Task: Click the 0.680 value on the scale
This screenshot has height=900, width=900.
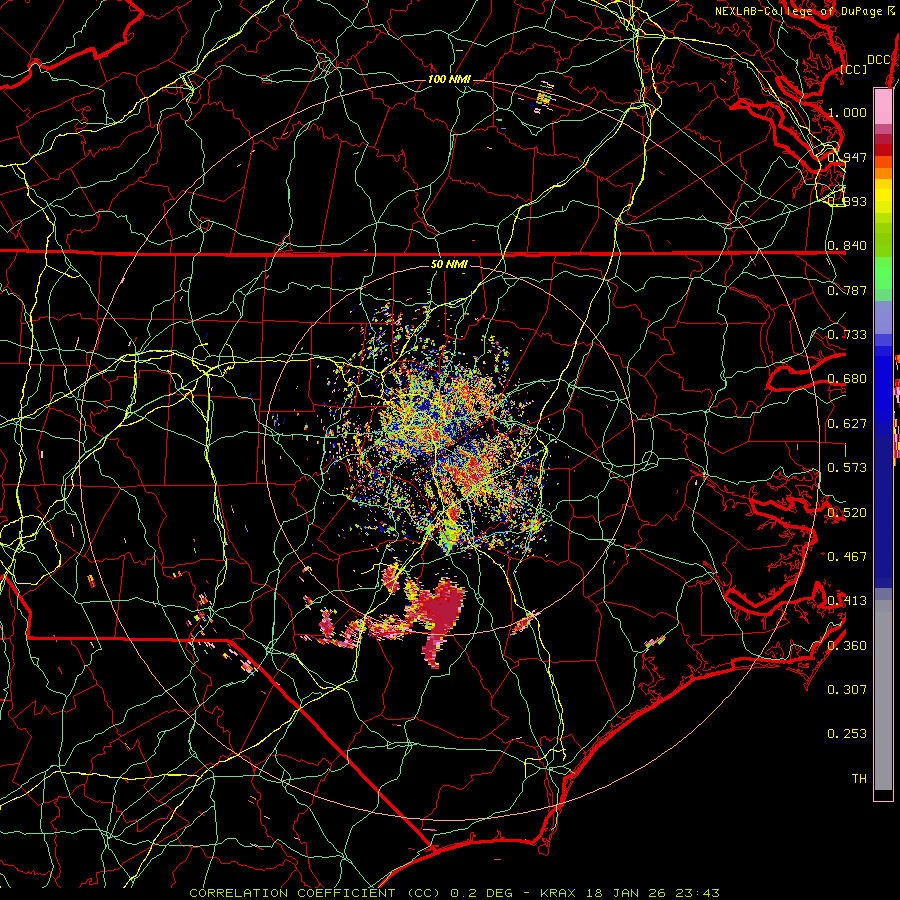Action: pos(847,379)
